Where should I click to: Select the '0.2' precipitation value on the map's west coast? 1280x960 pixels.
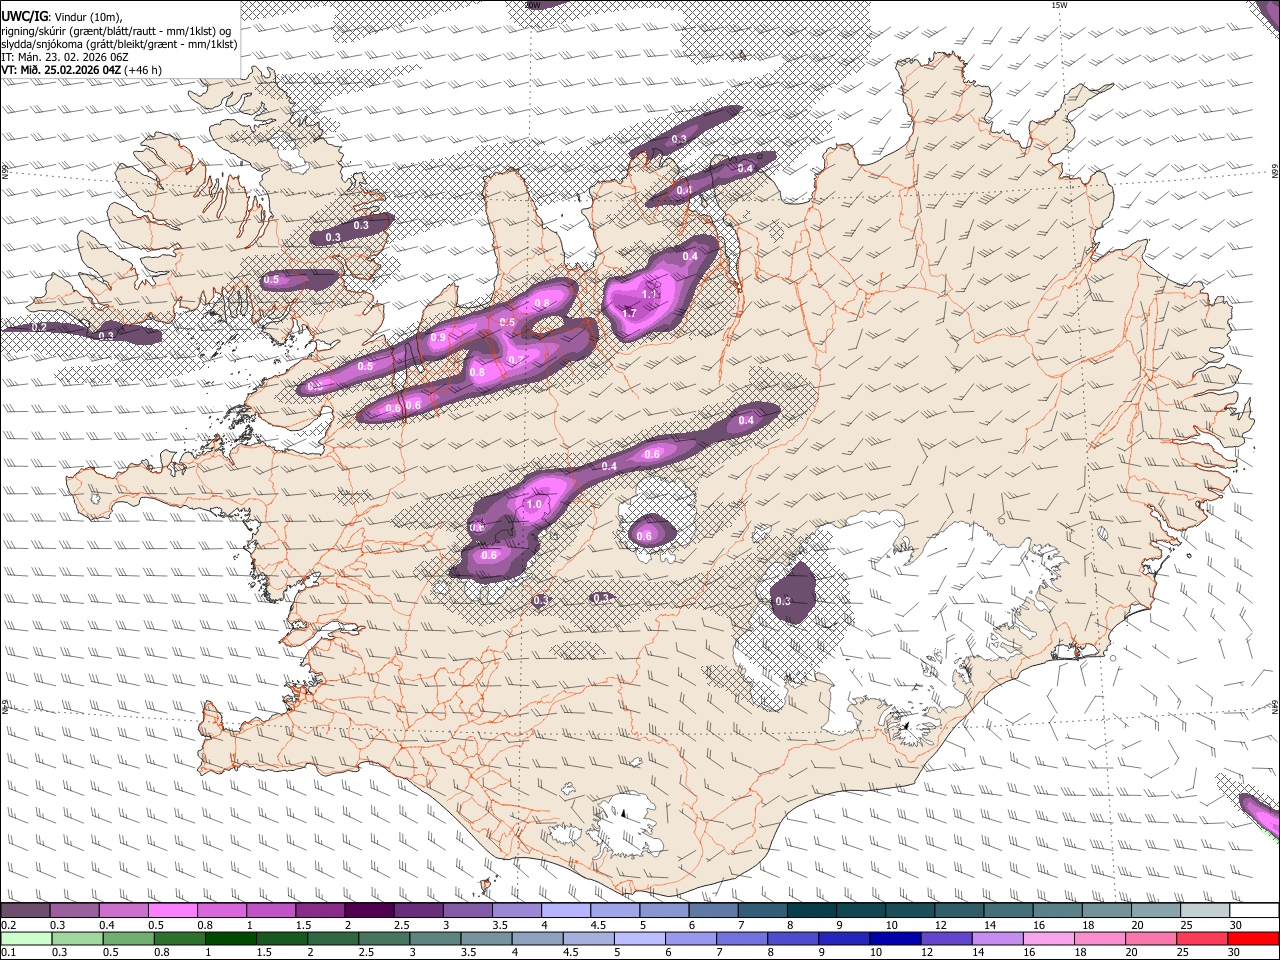(40, 327)
